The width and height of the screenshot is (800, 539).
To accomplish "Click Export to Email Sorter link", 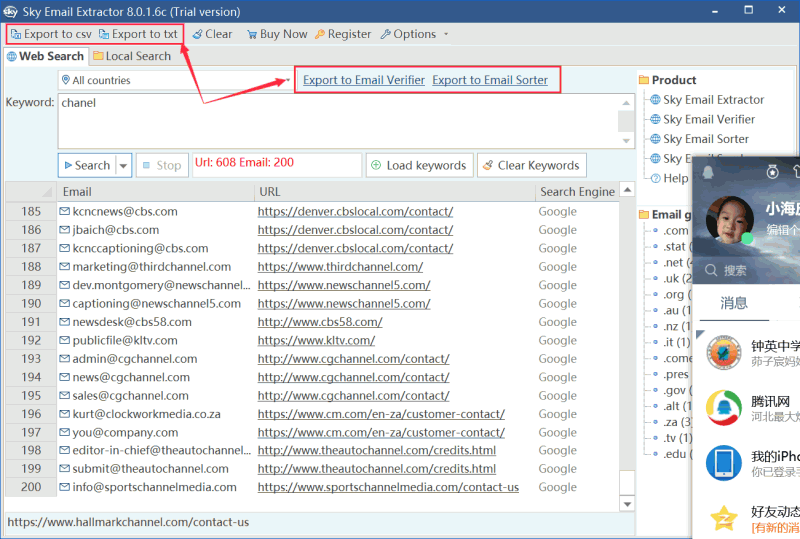I will coord(489,80).
